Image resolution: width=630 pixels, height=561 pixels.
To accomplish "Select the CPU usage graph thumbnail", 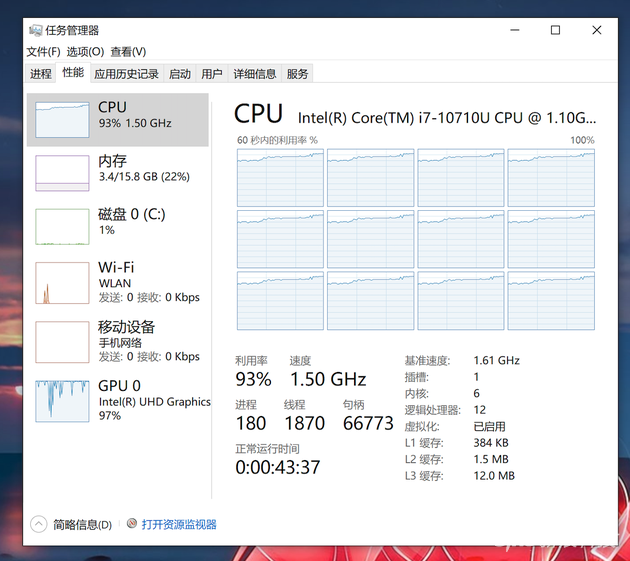I will (x=62, y=120).
